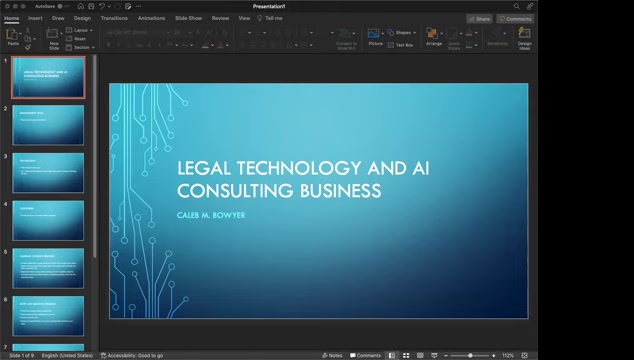
Task: Start Slide Show from status bar icon
Action: 434,356
